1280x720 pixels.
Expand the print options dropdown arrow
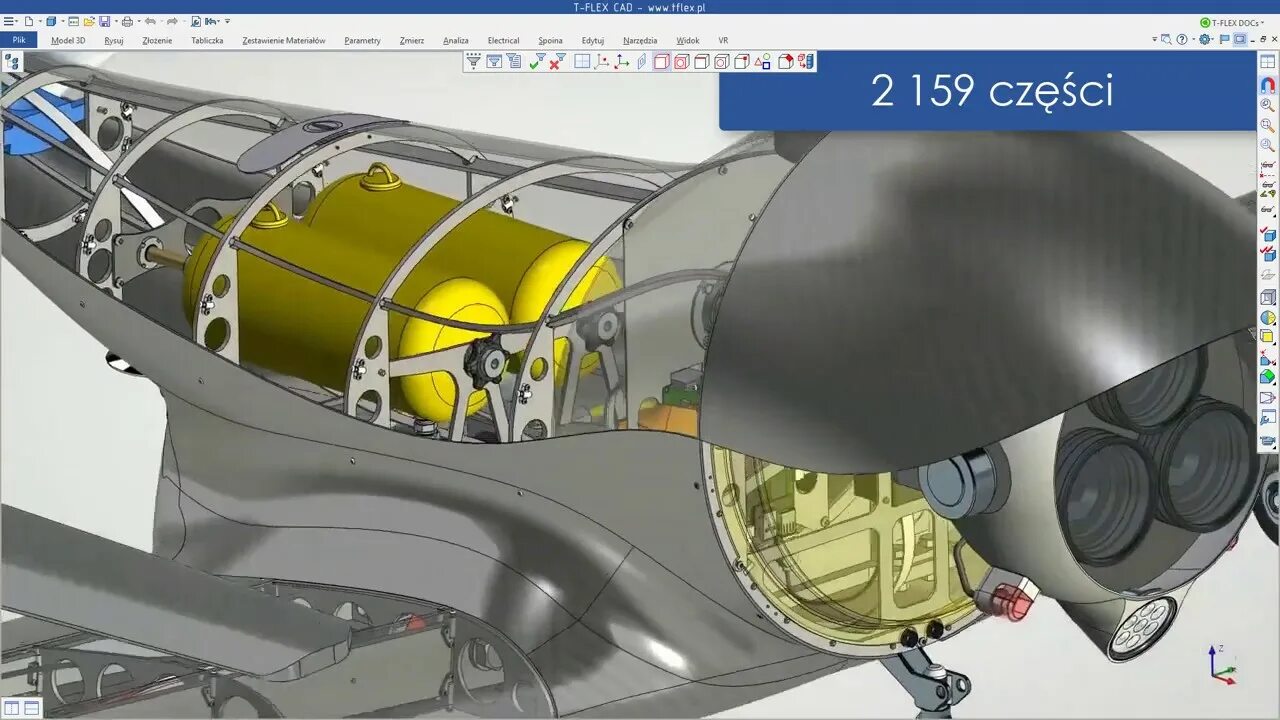[139, 21]
